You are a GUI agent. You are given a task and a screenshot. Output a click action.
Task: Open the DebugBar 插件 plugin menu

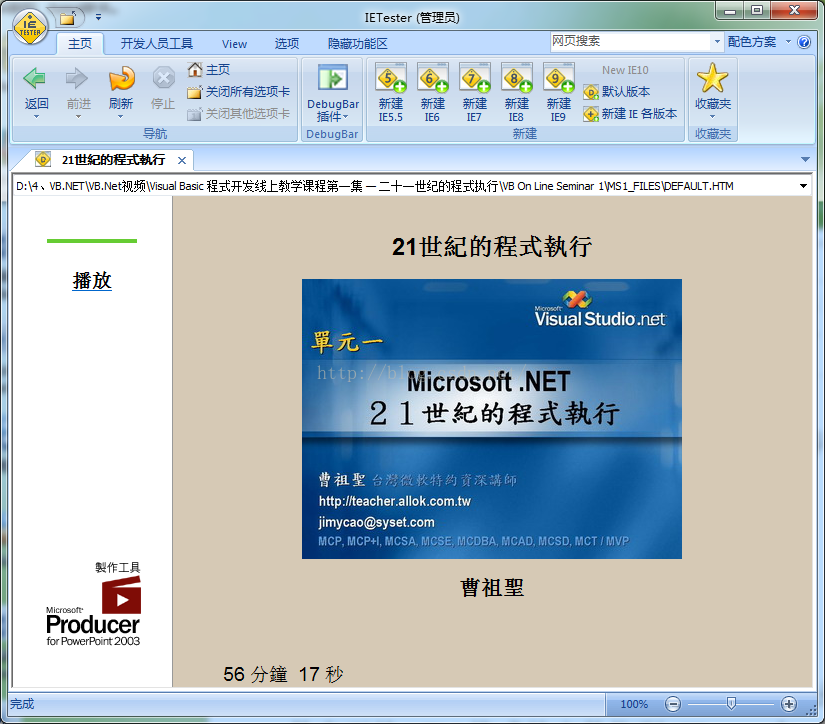coord(333,93)
